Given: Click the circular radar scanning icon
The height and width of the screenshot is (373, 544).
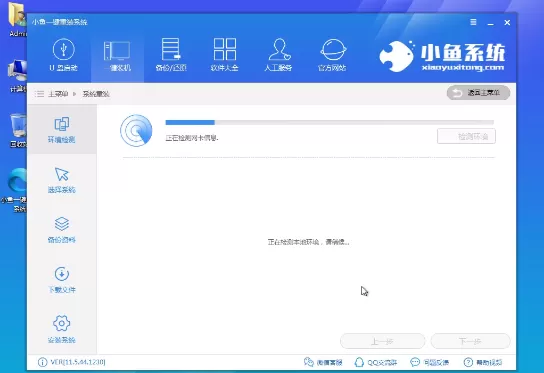Looking at the screenshot, I should 136,130.
